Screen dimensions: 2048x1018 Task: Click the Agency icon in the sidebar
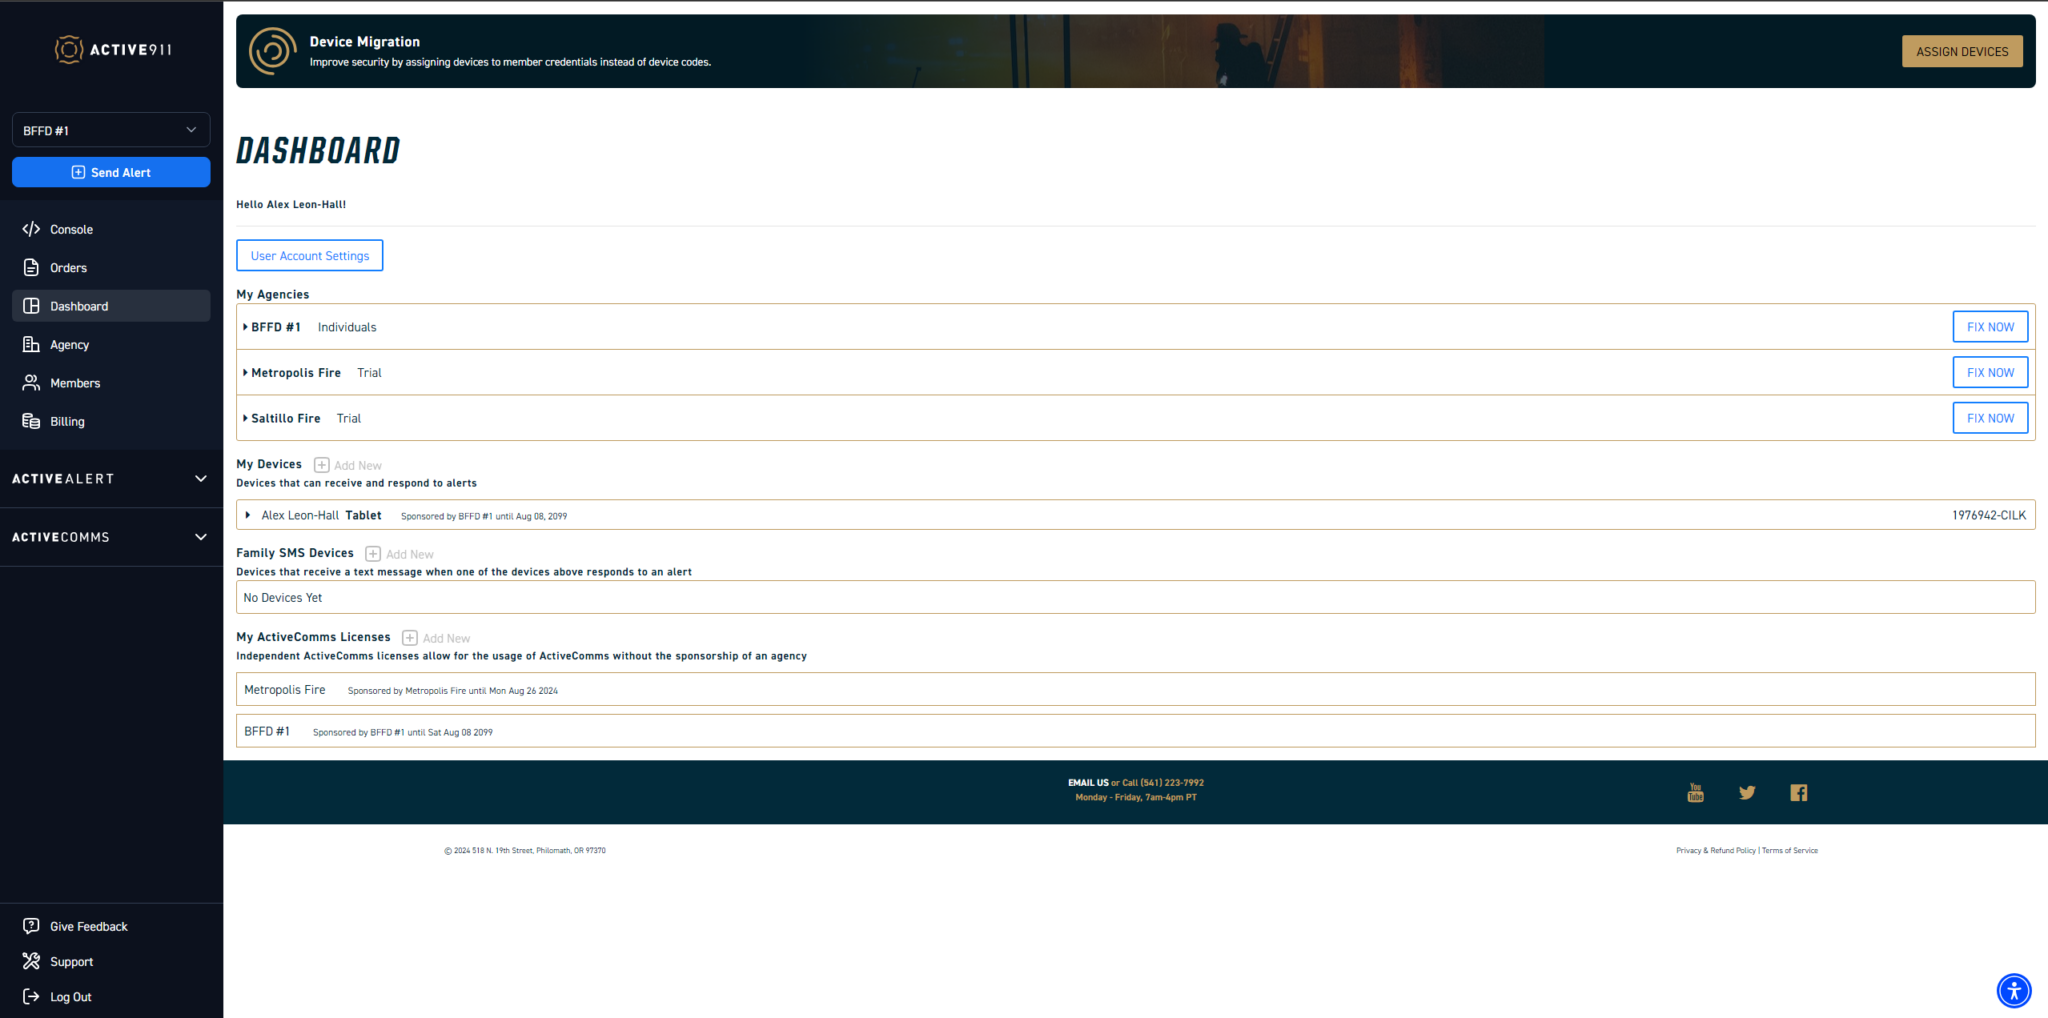(31, 344)
